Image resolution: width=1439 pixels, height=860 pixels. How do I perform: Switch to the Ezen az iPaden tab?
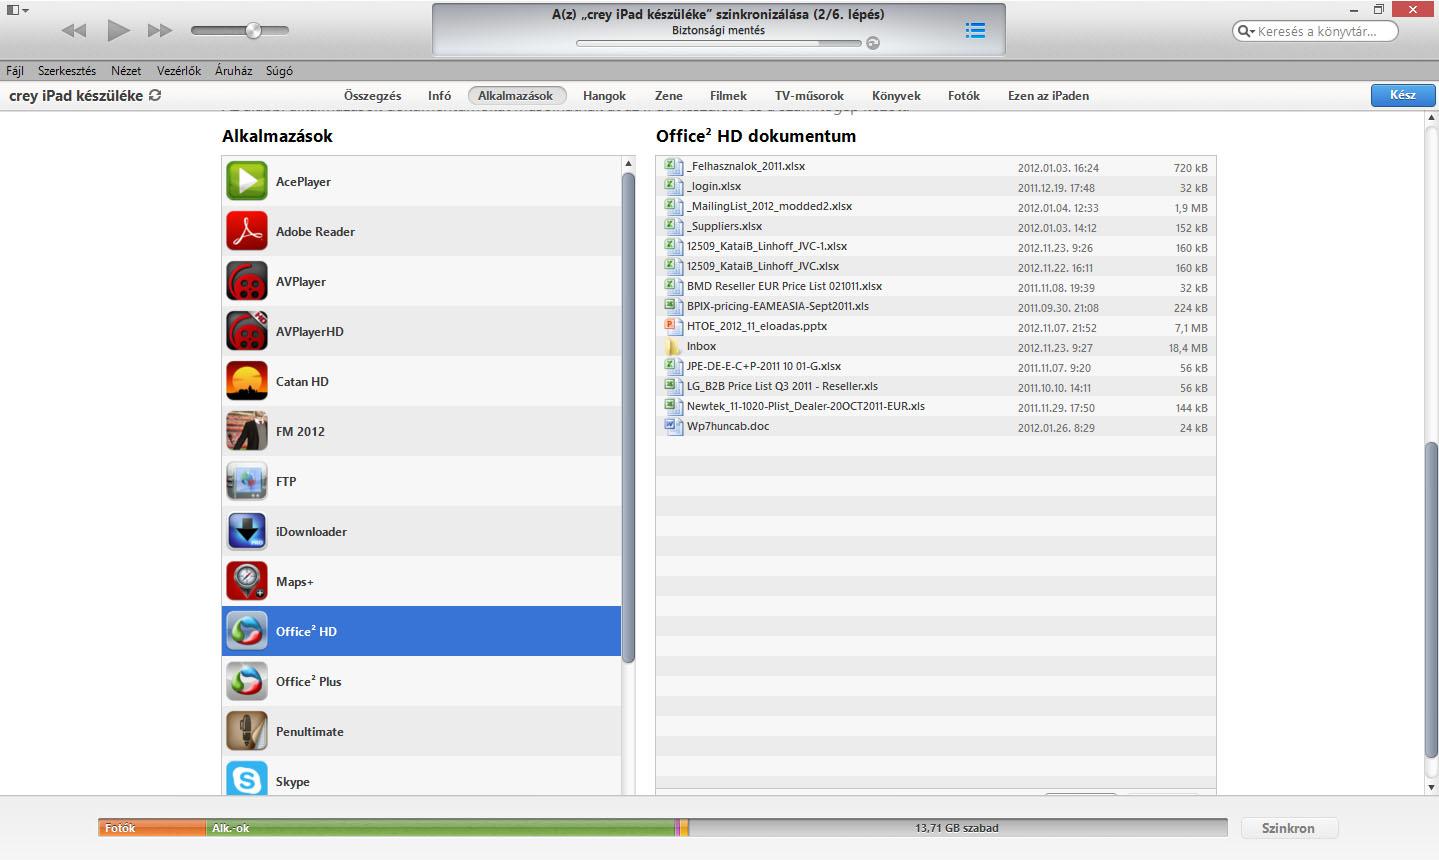coord(1048,96)
